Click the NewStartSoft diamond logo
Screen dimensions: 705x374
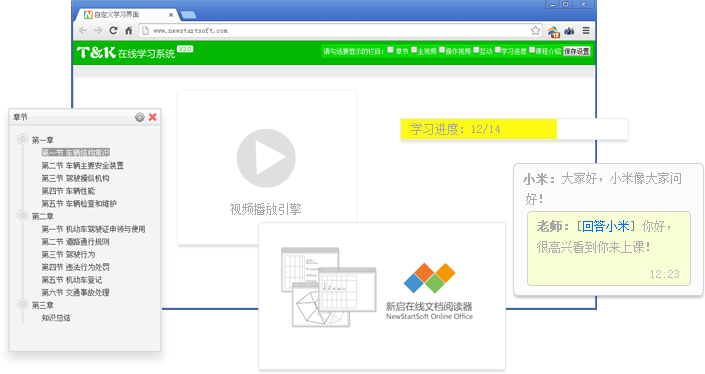429,278
